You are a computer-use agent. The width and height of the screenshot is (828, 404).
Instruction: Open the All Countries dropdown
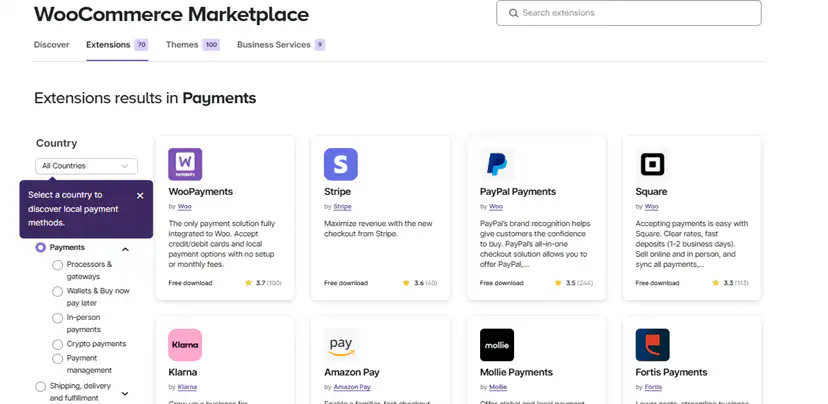coord(87,166)
